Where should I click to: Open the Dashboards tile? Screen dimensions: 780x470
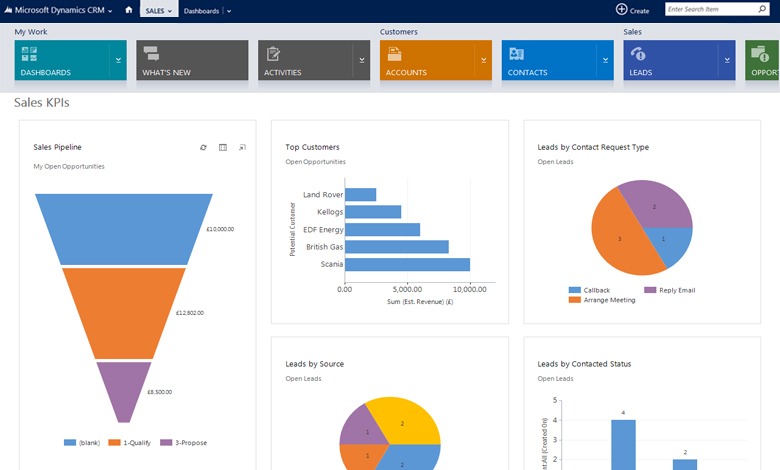[61, 60]
